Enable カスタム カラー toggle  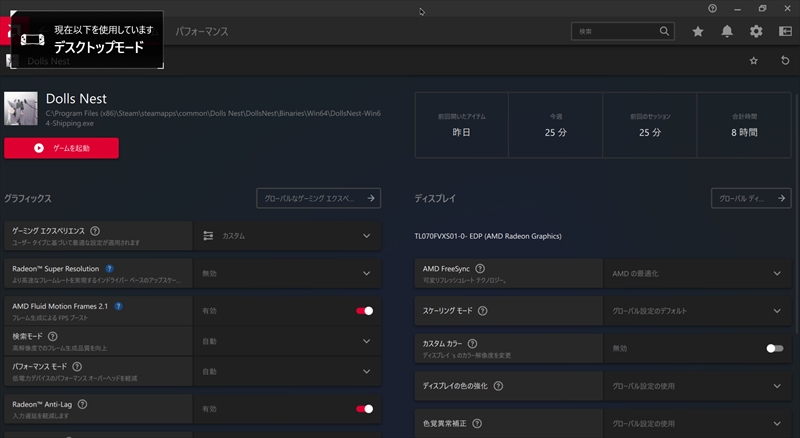[x=774, y=348]
